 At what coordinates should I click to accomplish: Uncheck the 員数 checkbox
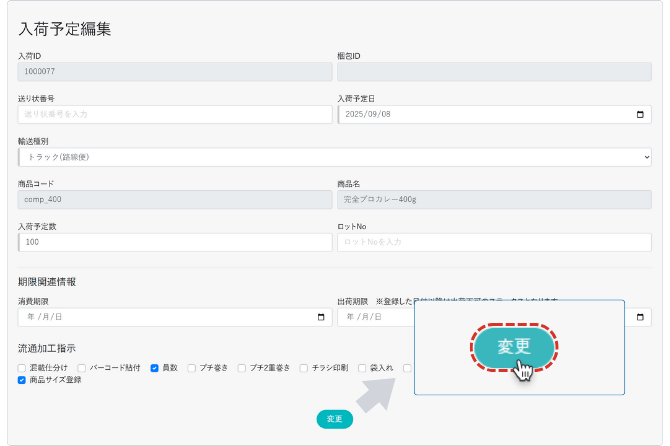155,368
